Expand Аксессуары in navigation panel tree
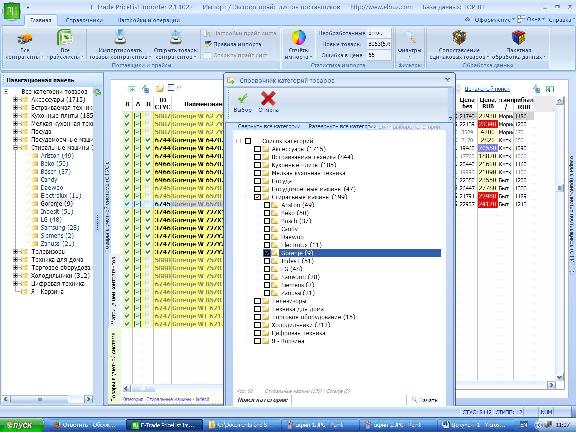This screenshot has width=576, height=432. [x=15, y=100]
